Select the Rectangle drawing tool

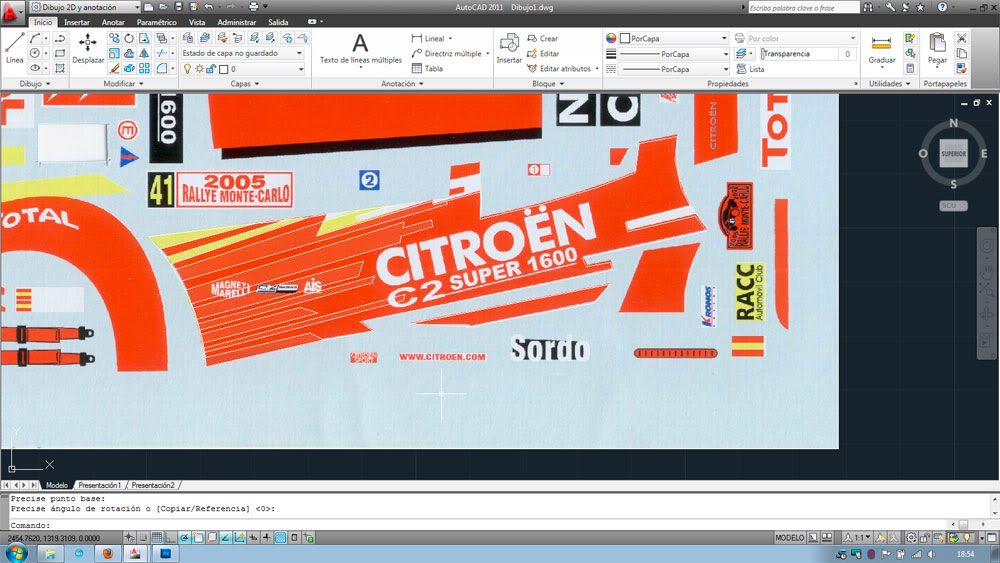pyautogui.click(x=60, y=54)
